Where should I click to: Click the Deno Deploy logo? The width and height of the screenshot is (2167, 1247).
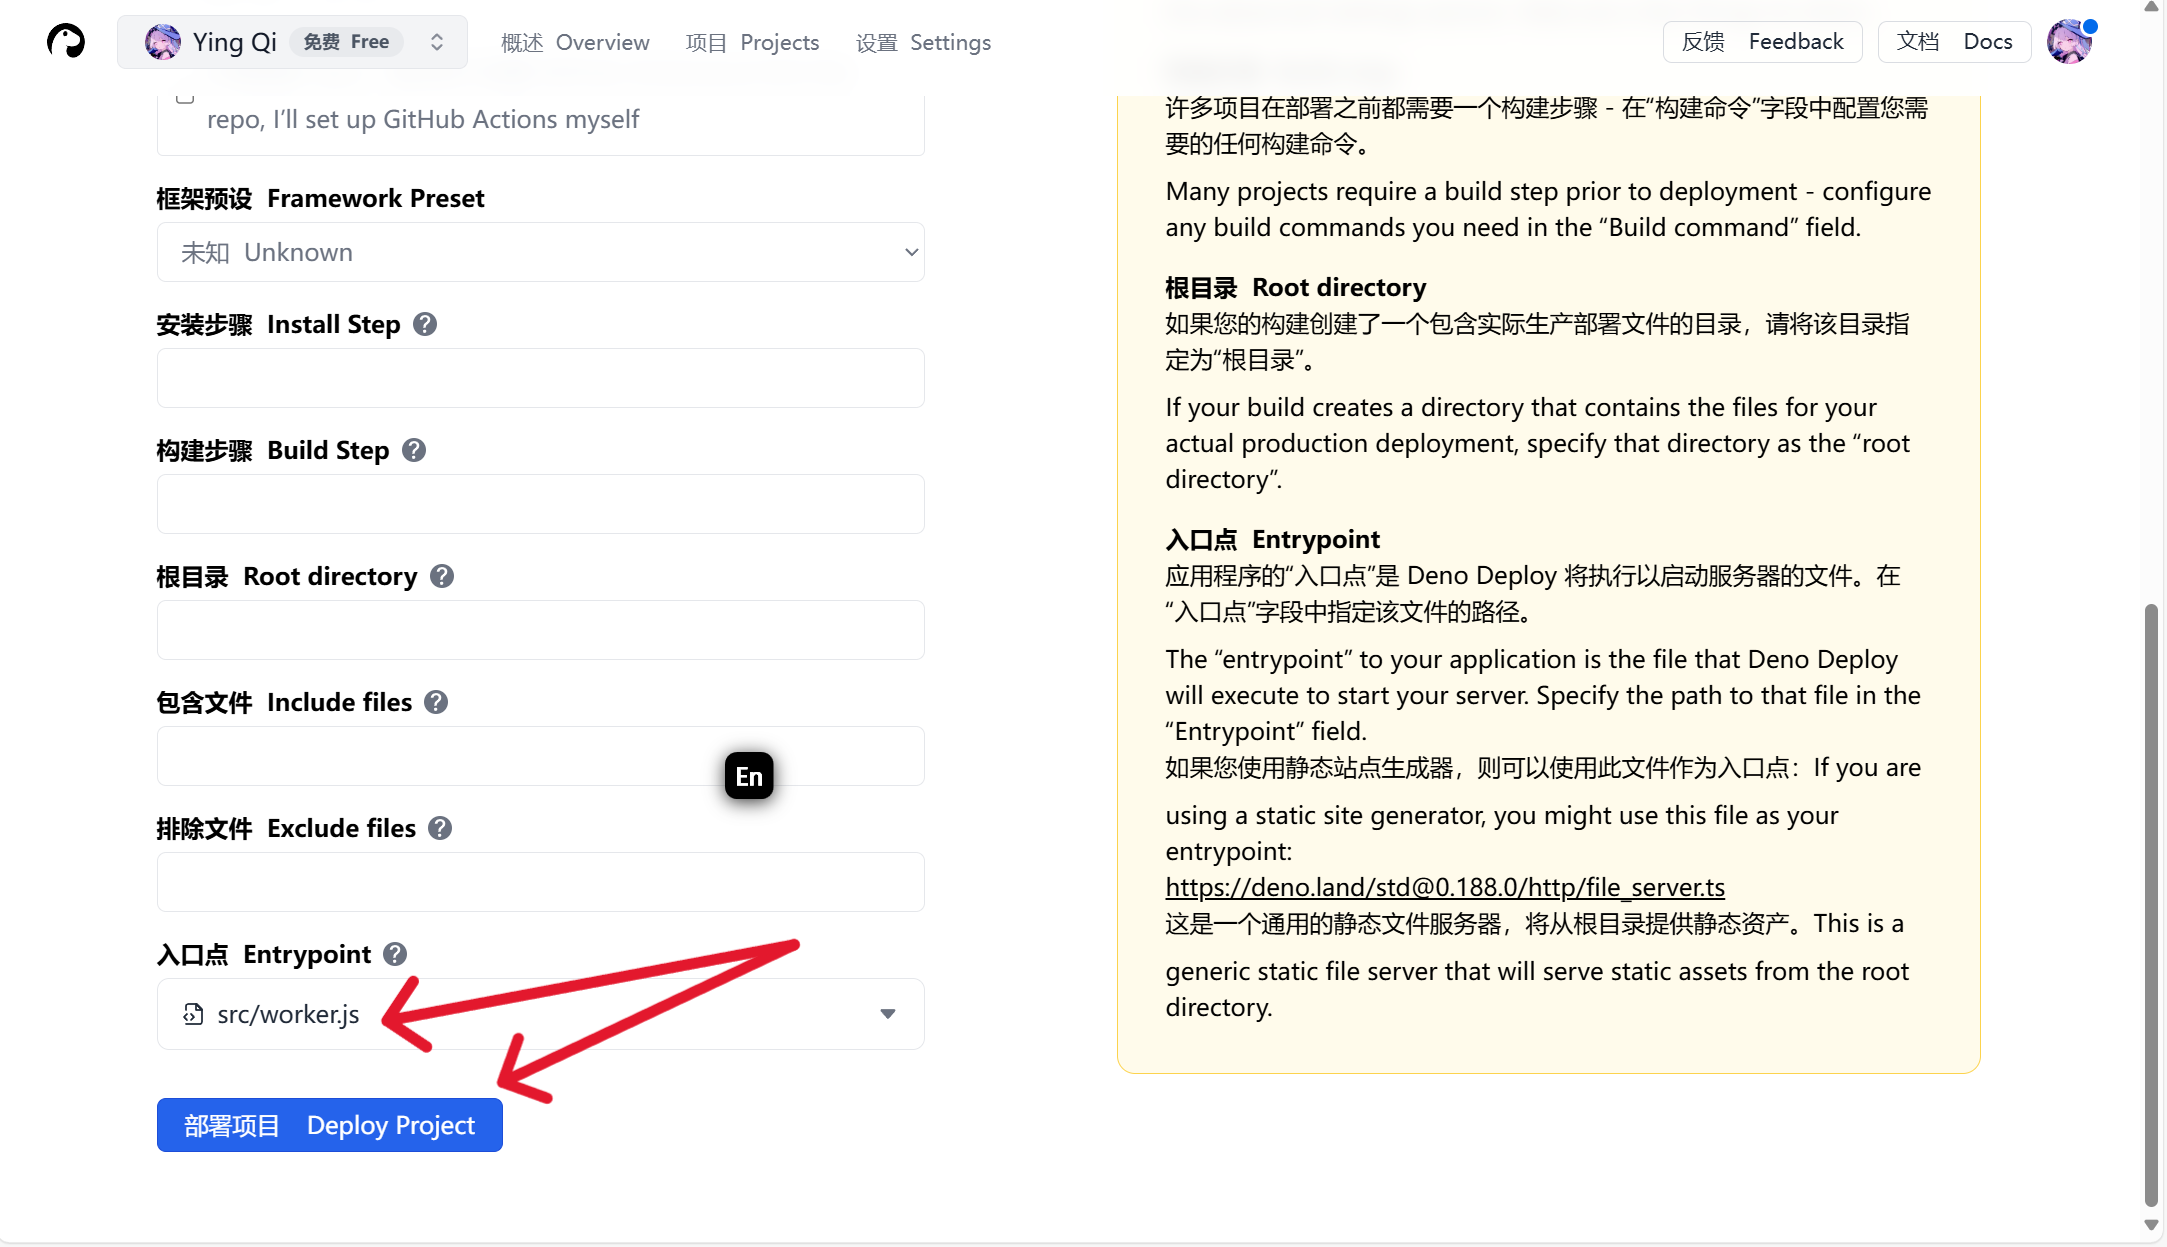[66, 41]
